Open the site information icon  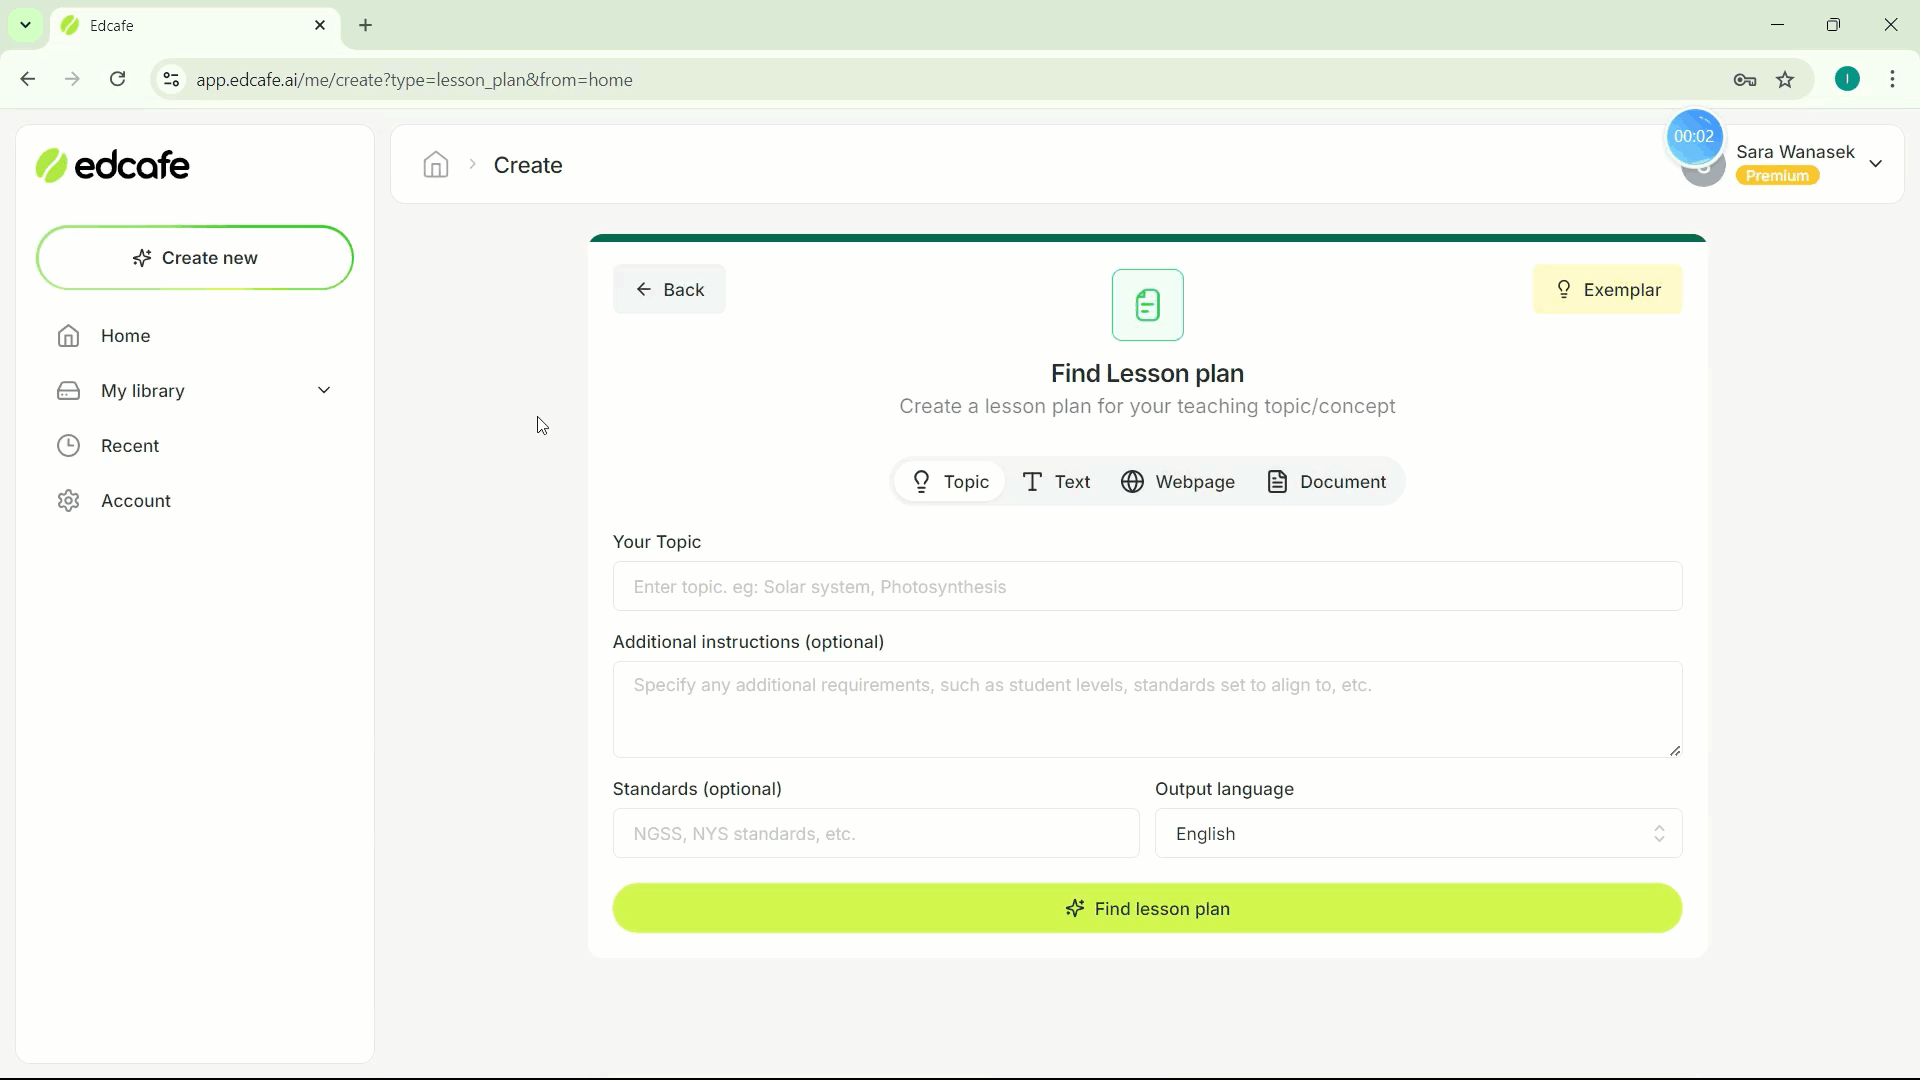pos(171,79)
